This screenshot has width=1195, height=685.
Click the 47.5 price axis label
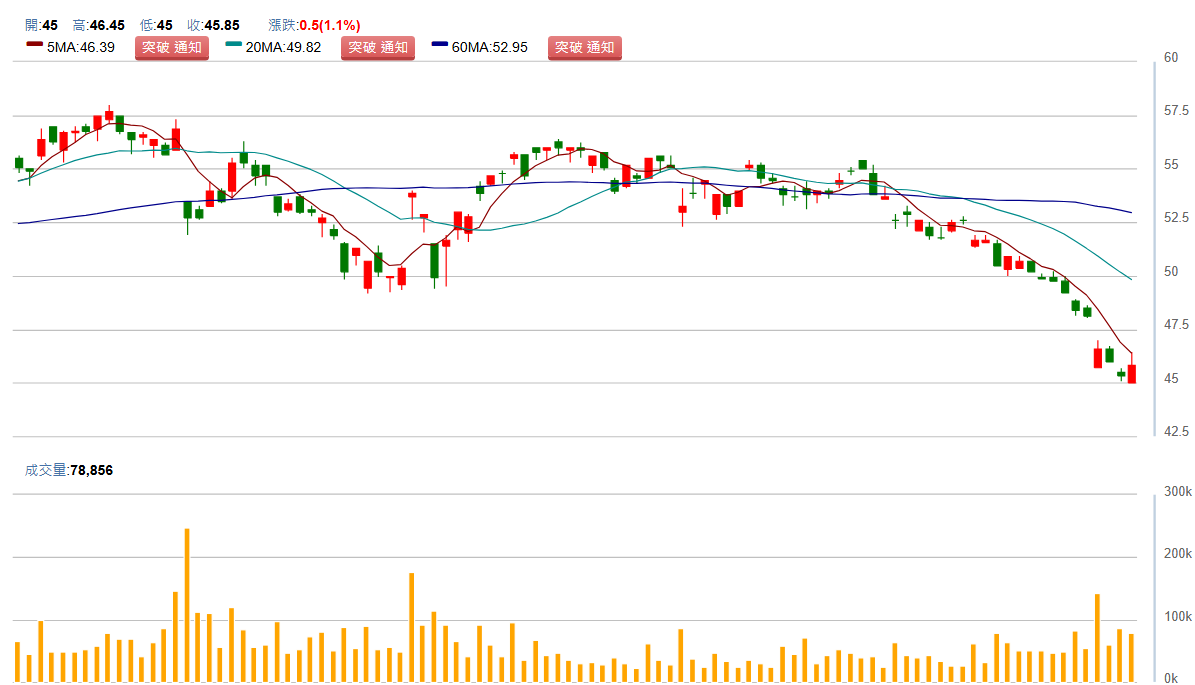[1176, 325]
